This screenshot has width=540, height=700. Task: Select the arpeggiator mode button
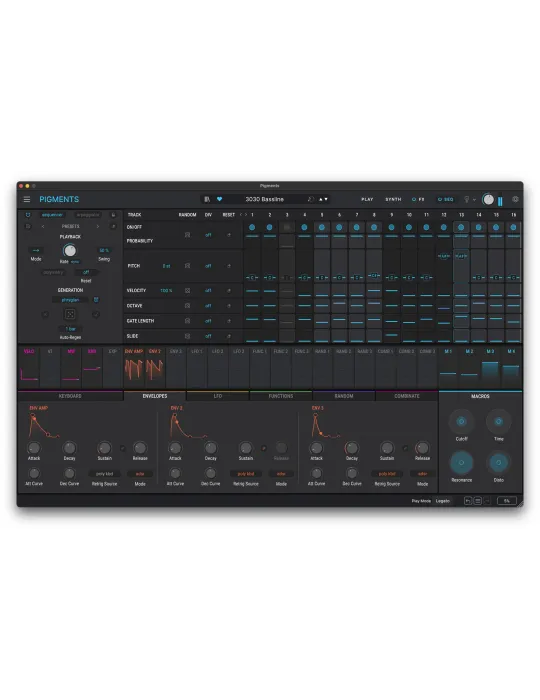[88, 215]
